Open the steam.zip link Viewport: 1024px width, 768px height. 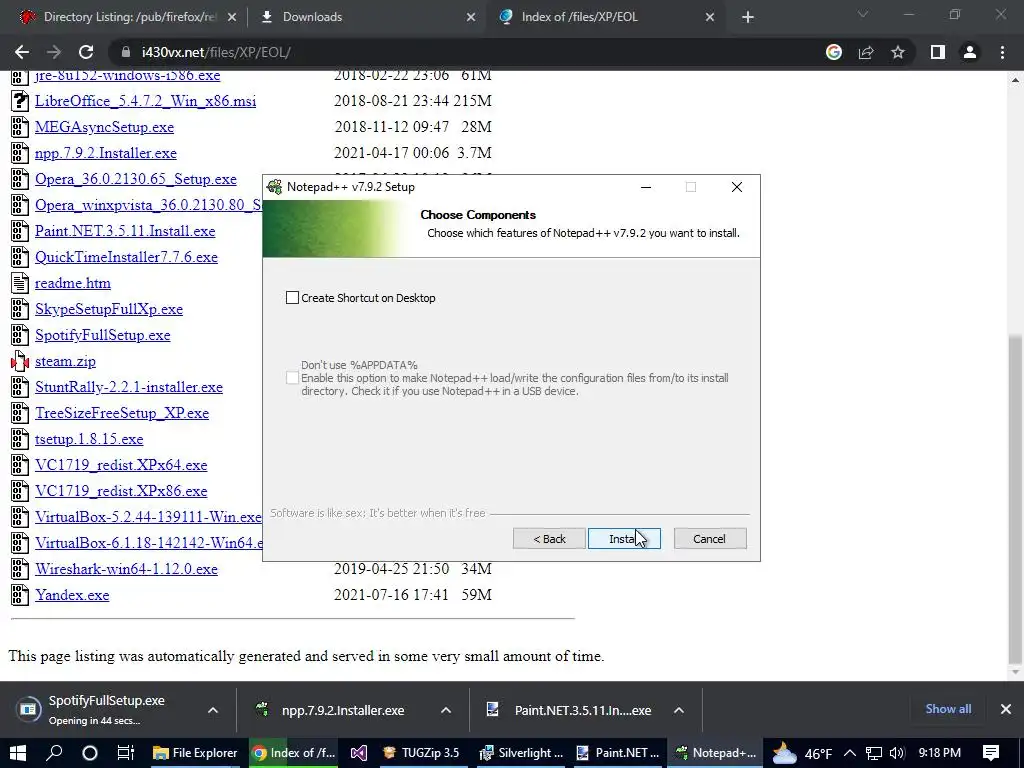65,361
